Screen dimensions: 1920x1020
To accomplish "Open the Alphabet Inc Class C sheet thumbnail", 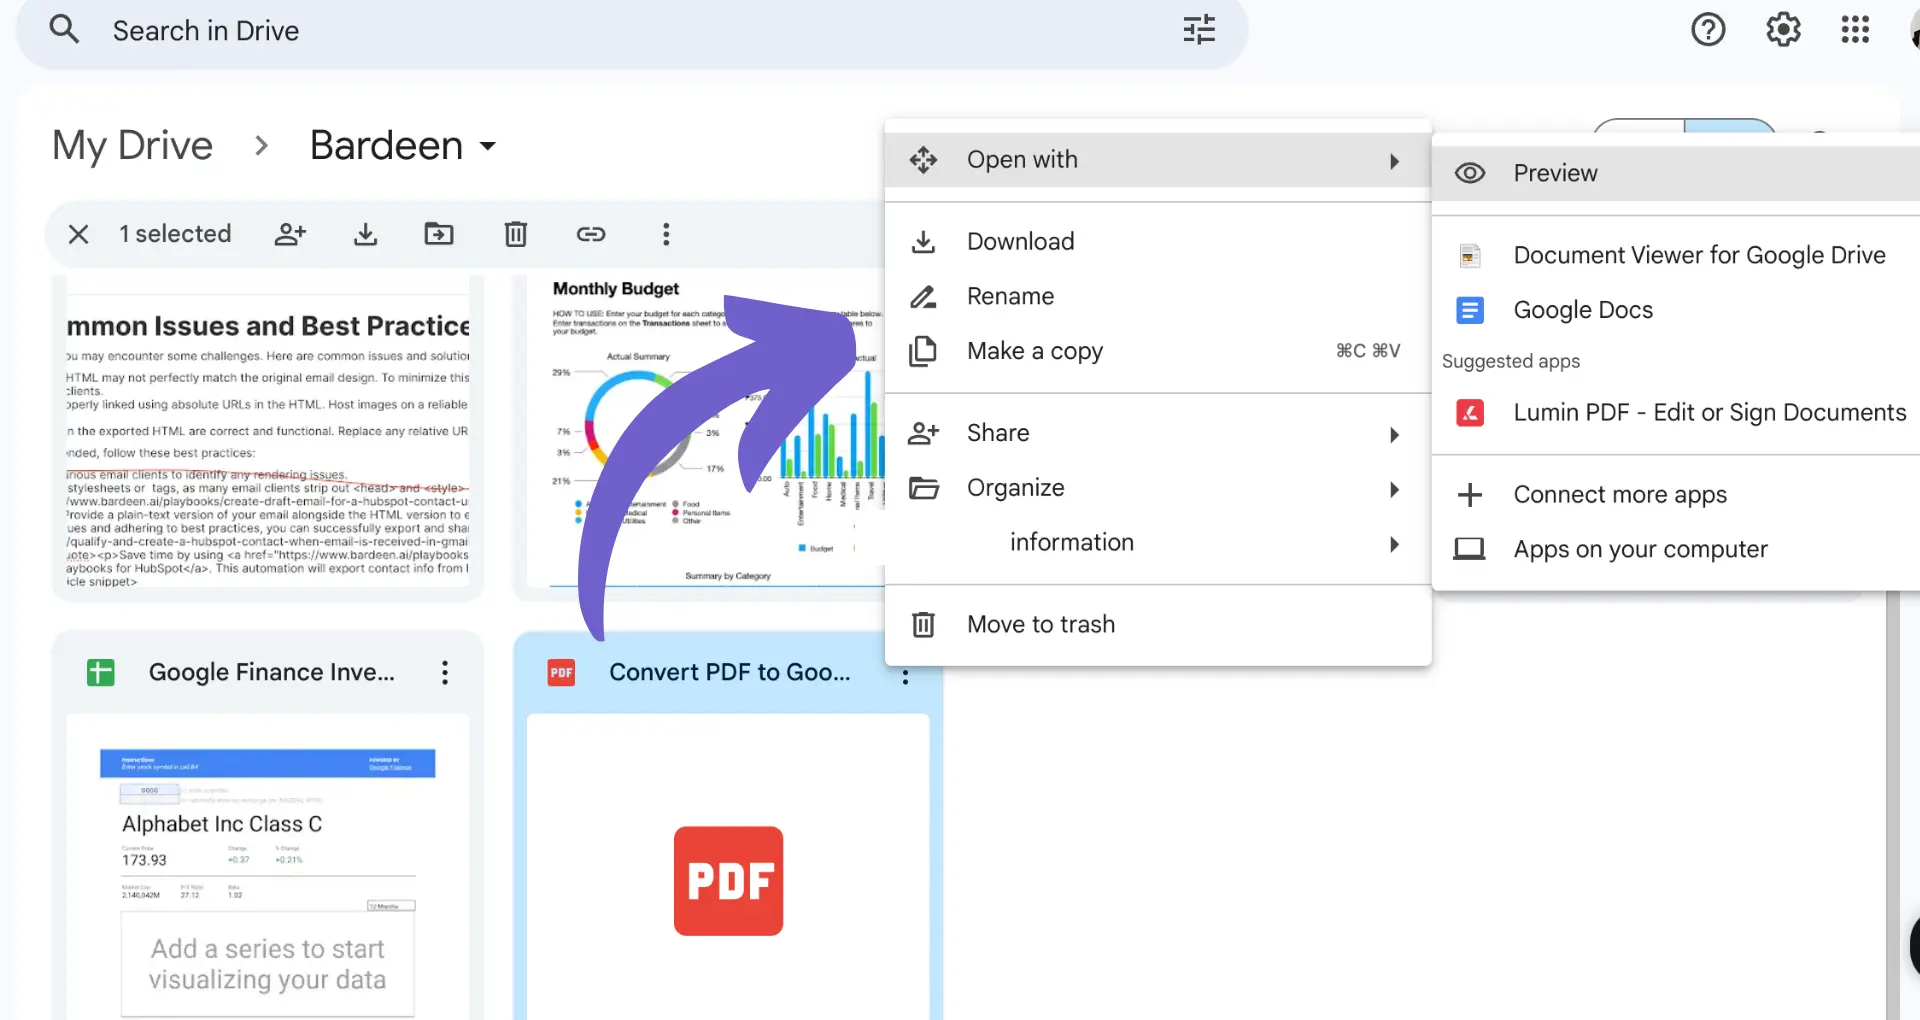I will pyautogui.click(x=268, y=866).
